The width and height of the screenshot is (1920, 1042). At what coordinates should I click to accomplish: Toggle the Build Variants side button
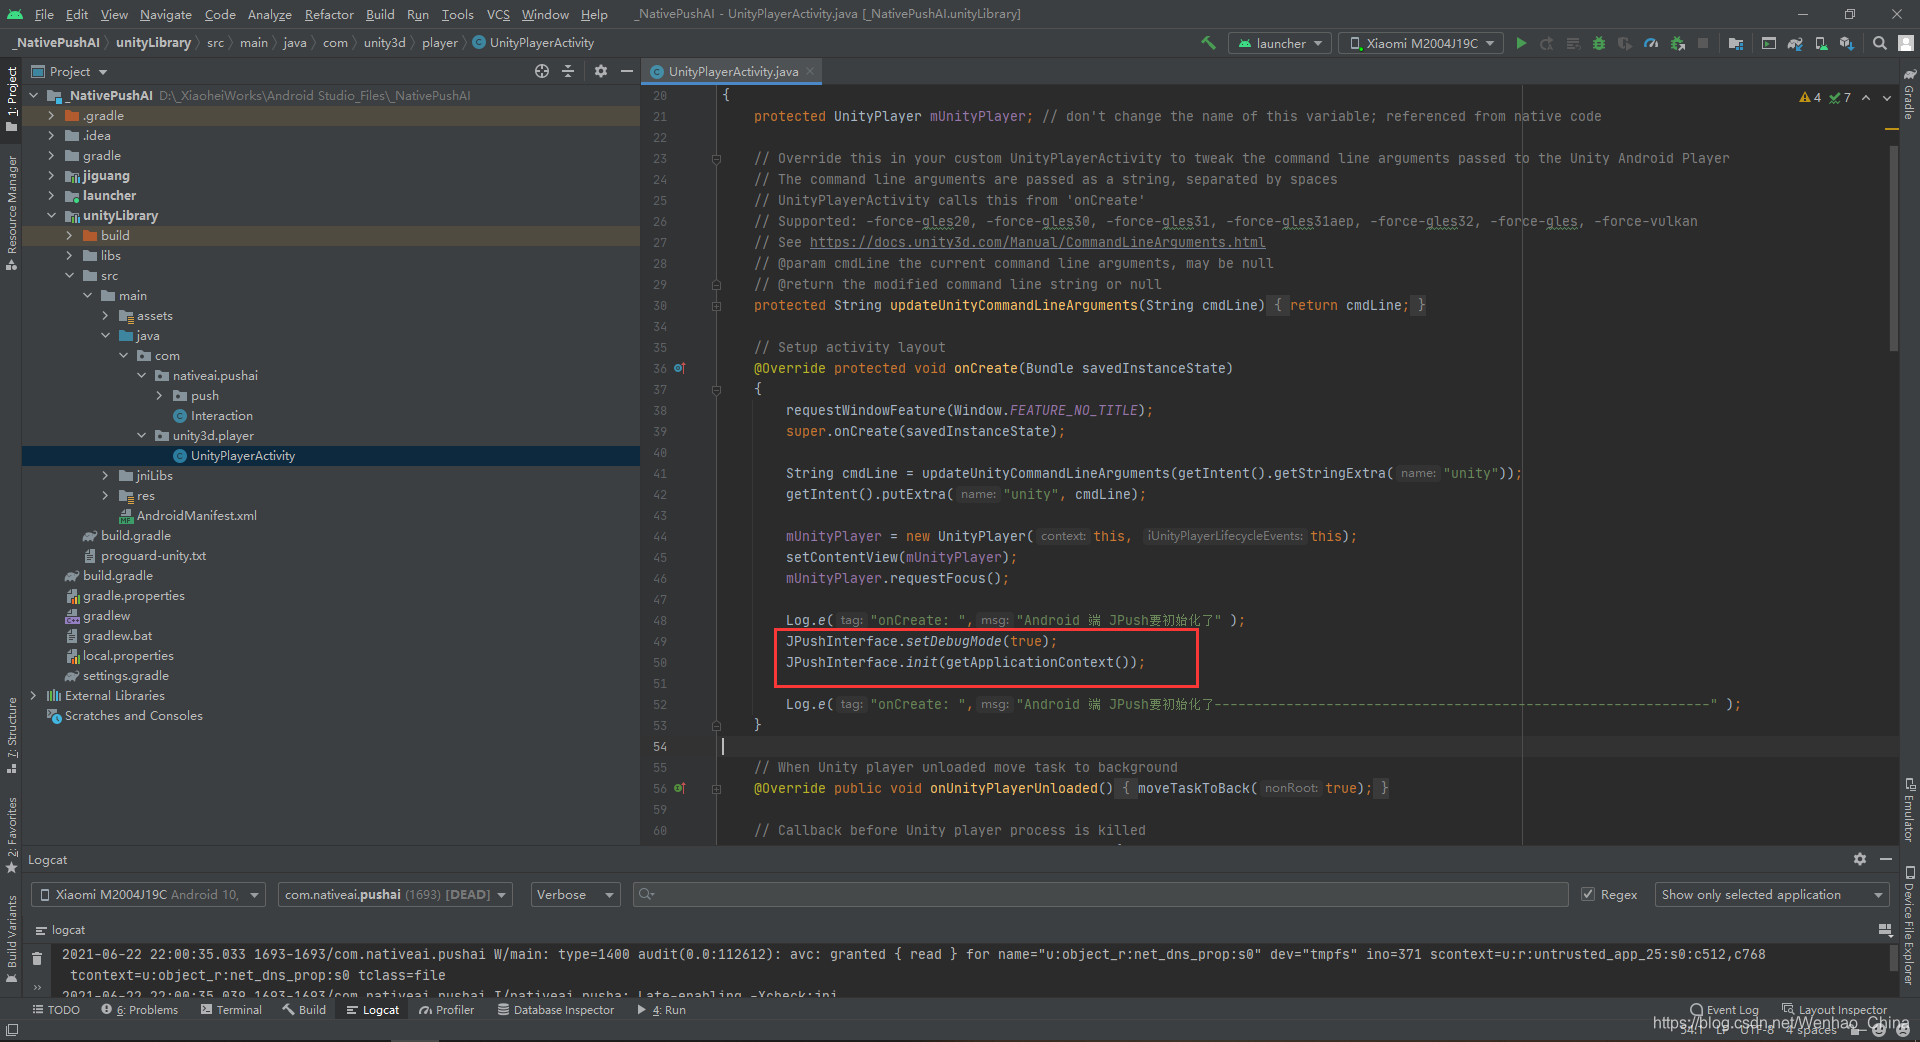(11, 938)
